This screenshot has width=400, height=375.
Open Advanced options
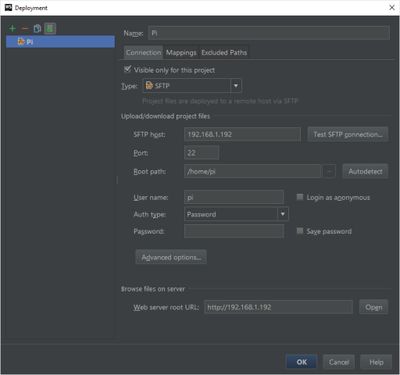tap(171, 257)
